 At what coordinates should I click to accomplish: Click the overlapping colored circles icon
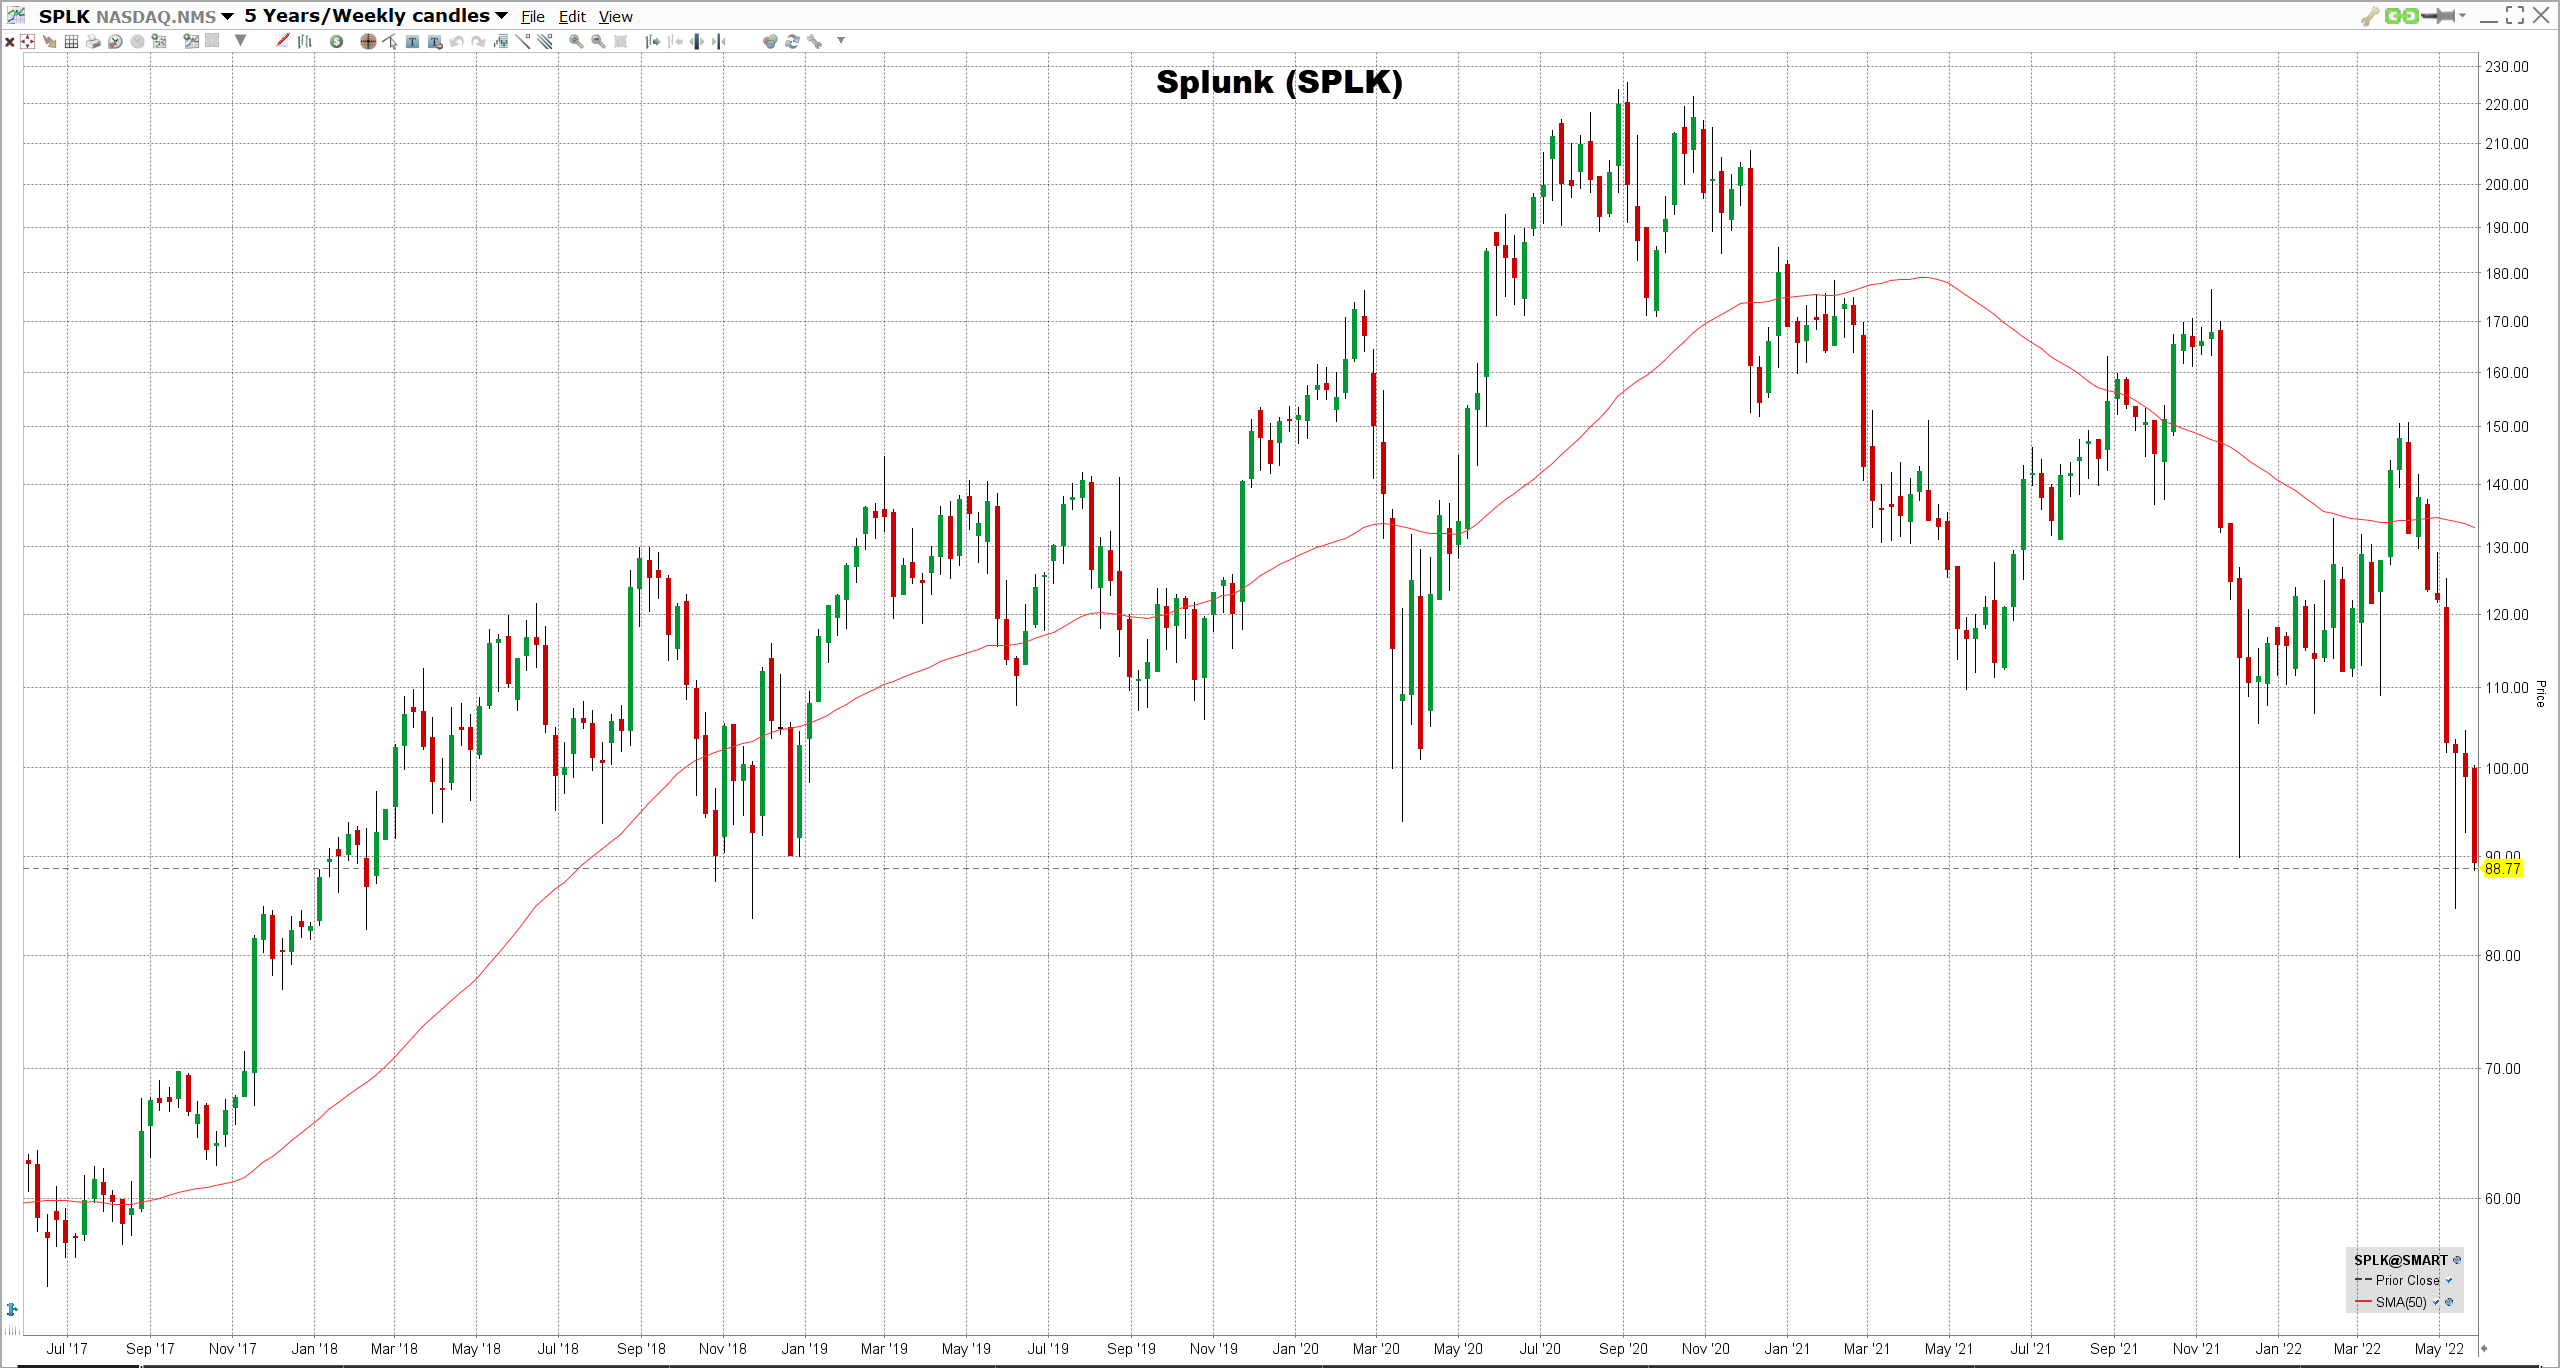point(770,41)
